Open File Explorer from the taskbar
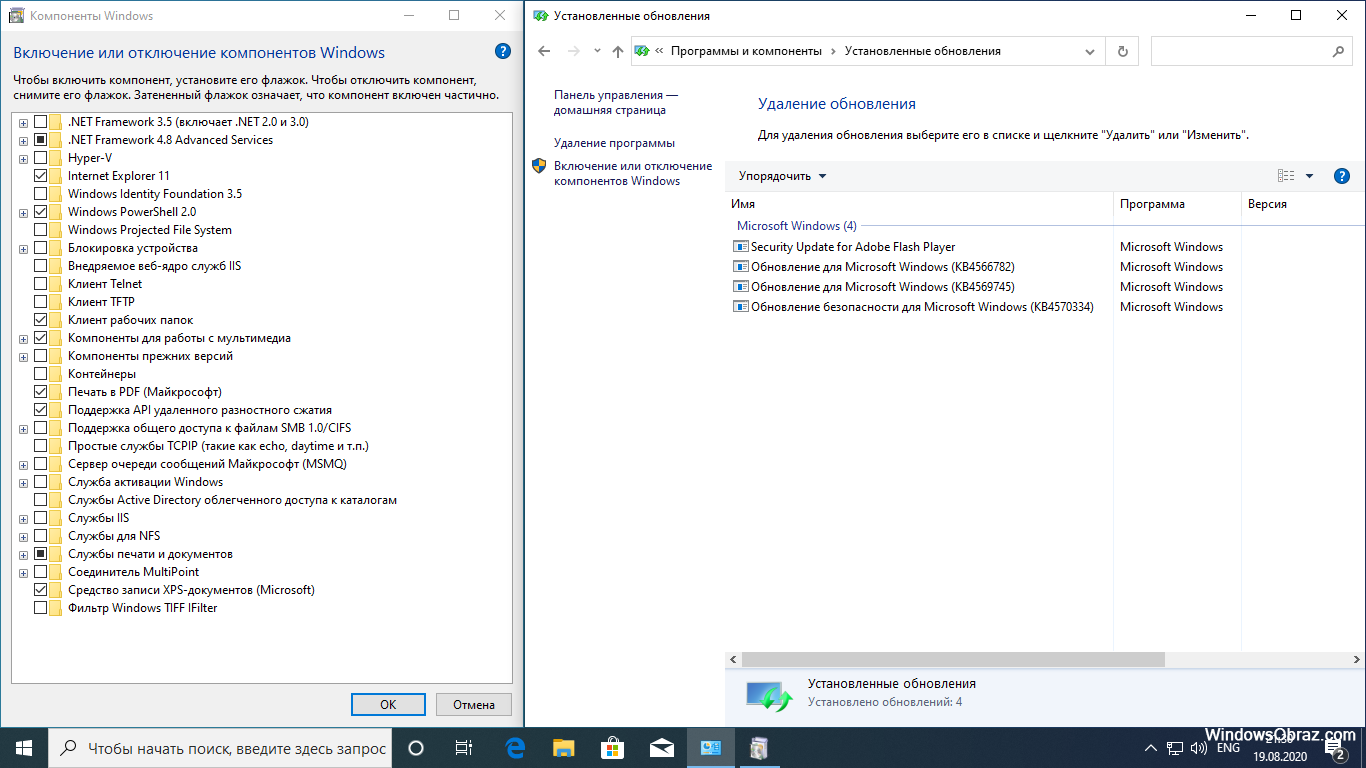The image size is (1366, 768). [564, 748]
